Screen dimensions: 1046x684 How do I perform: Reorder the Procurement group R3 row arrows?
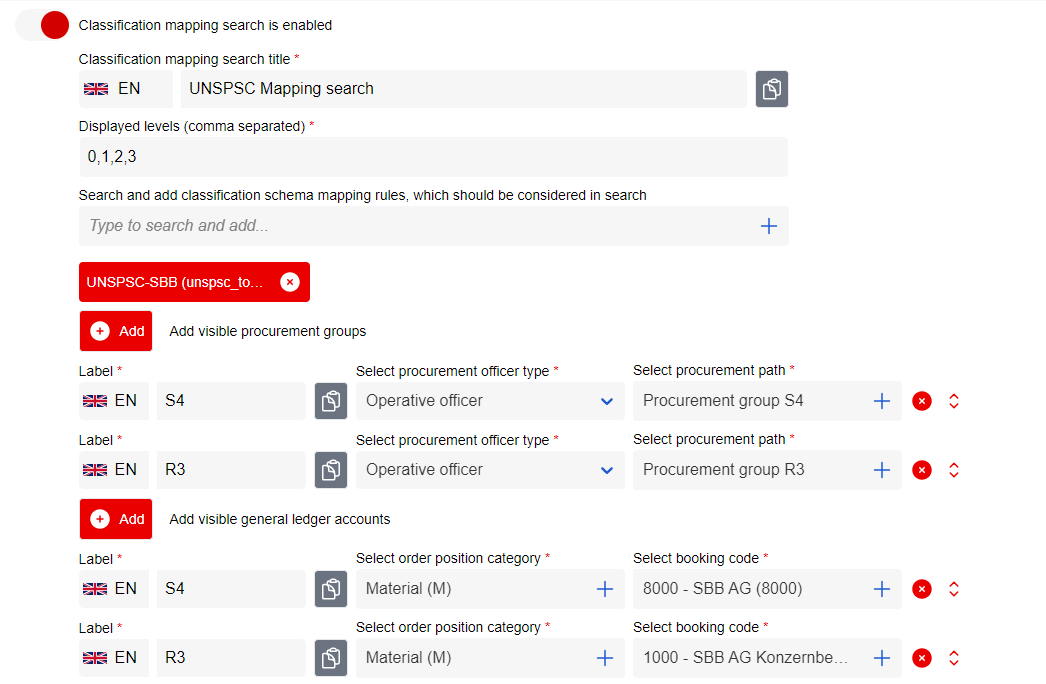pos(953,470)
